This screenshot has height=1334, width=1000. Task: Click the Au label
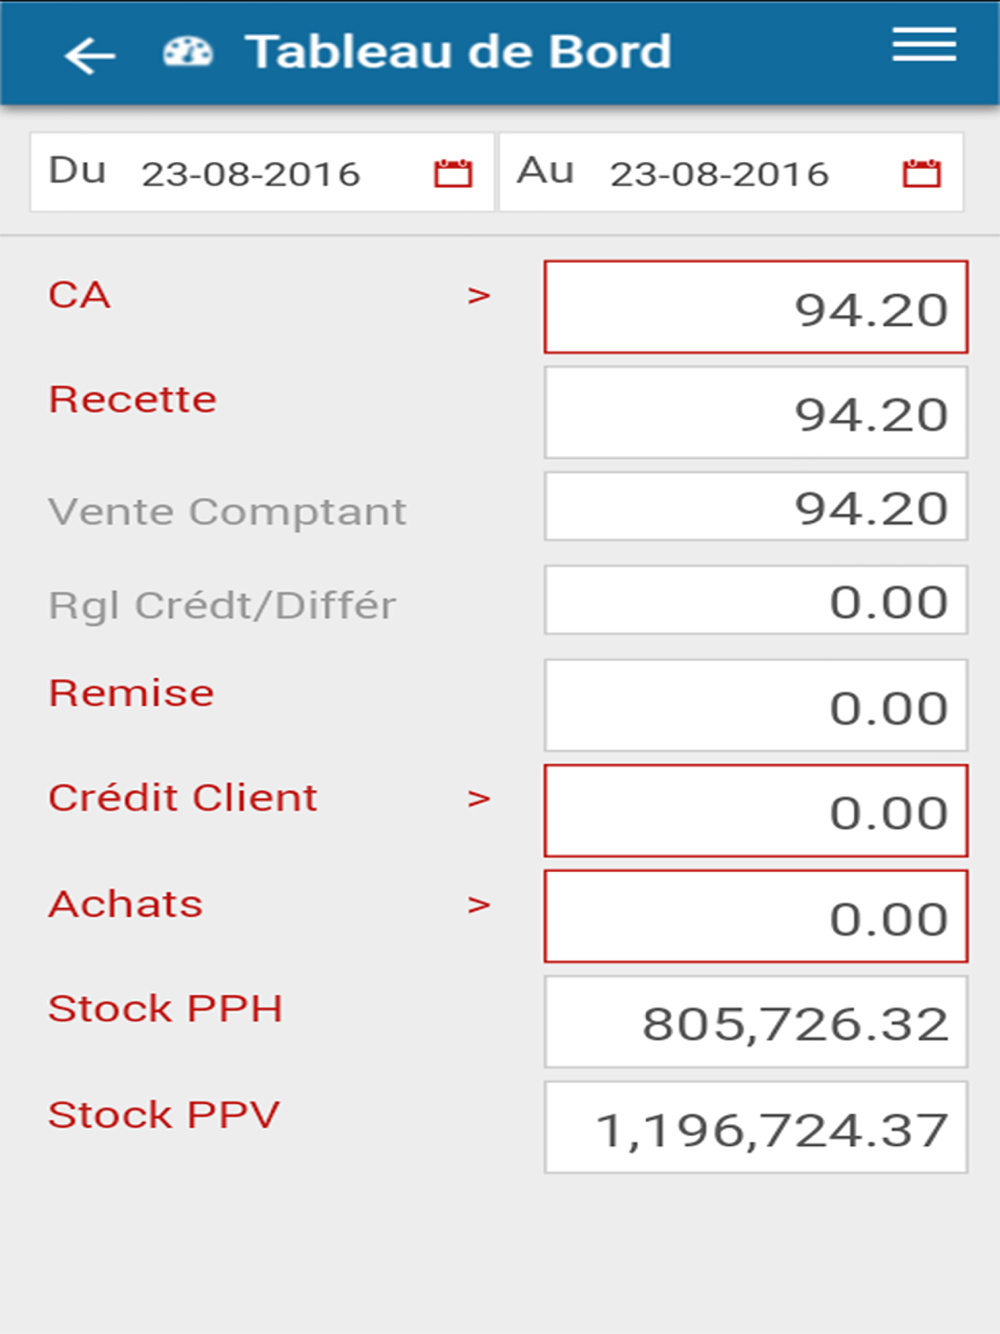point(546,170)
